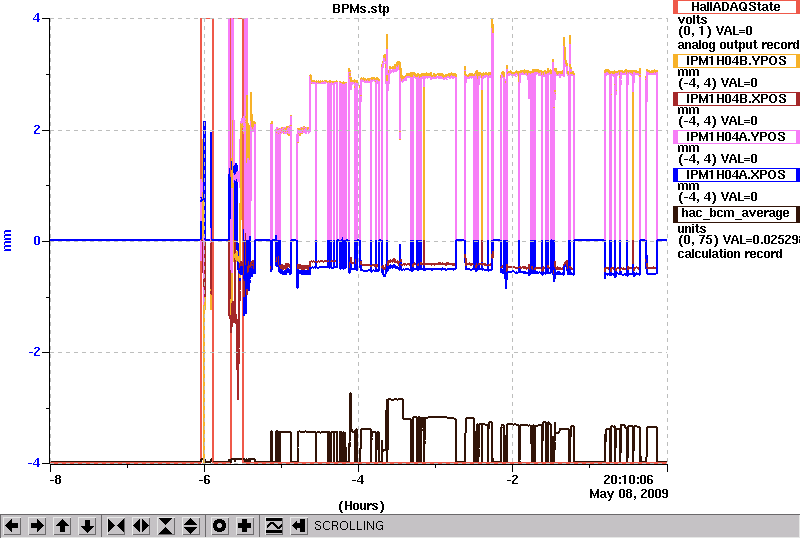Select the IPM1H04B.YPOS legend entry
The height and width of the screenshot is (538, 800).
coord(736,61)
